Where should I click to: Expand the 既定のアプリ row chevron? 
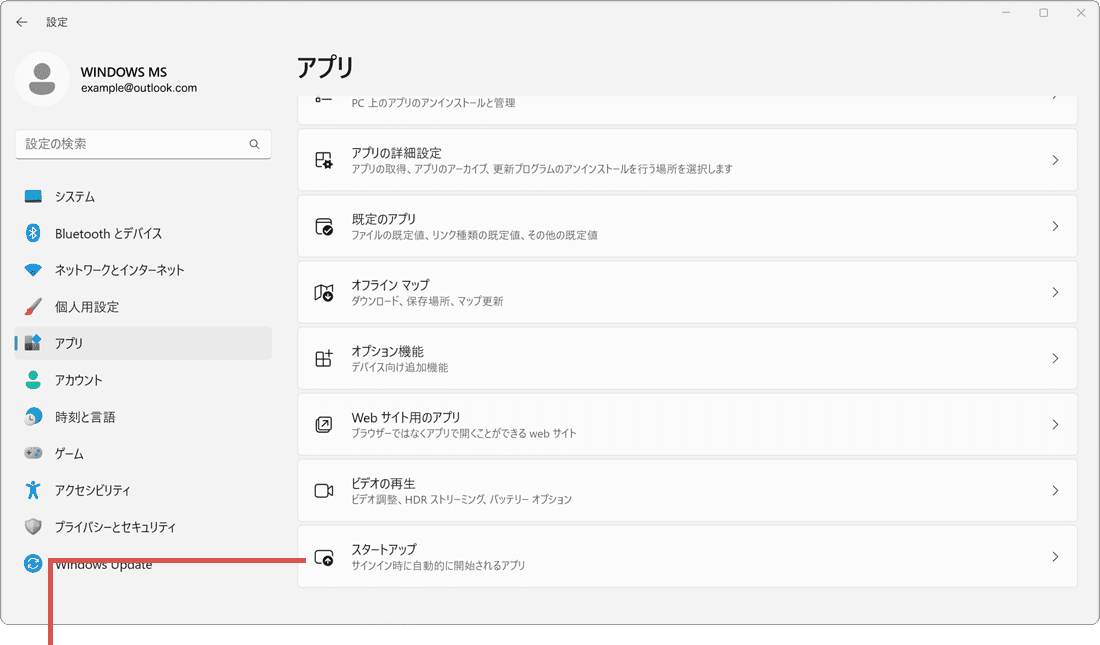pos(1055,226)
